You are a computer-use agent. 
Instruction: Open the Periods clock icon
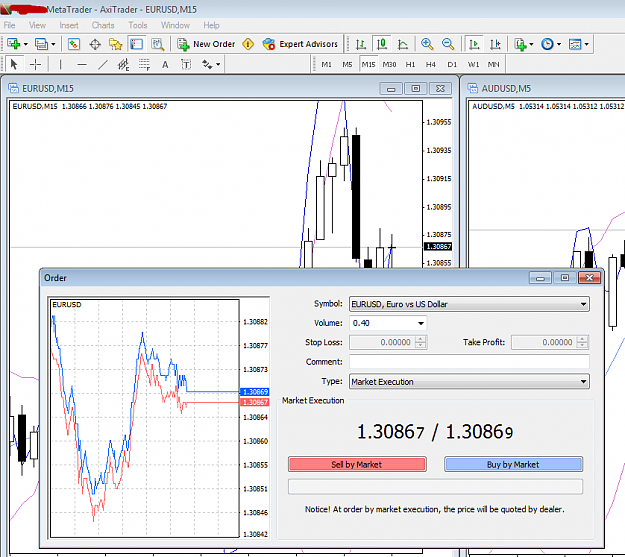tap(547, 44)
